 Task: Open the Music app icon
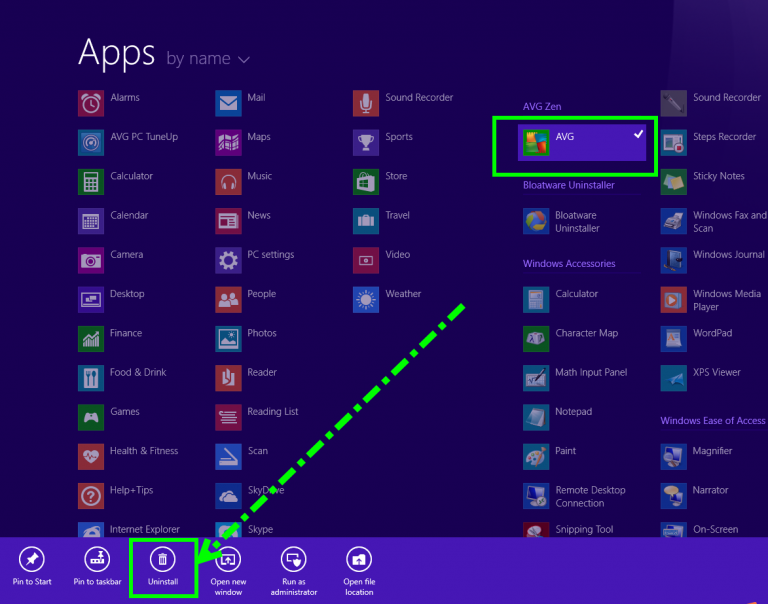(x=228, y=182)
